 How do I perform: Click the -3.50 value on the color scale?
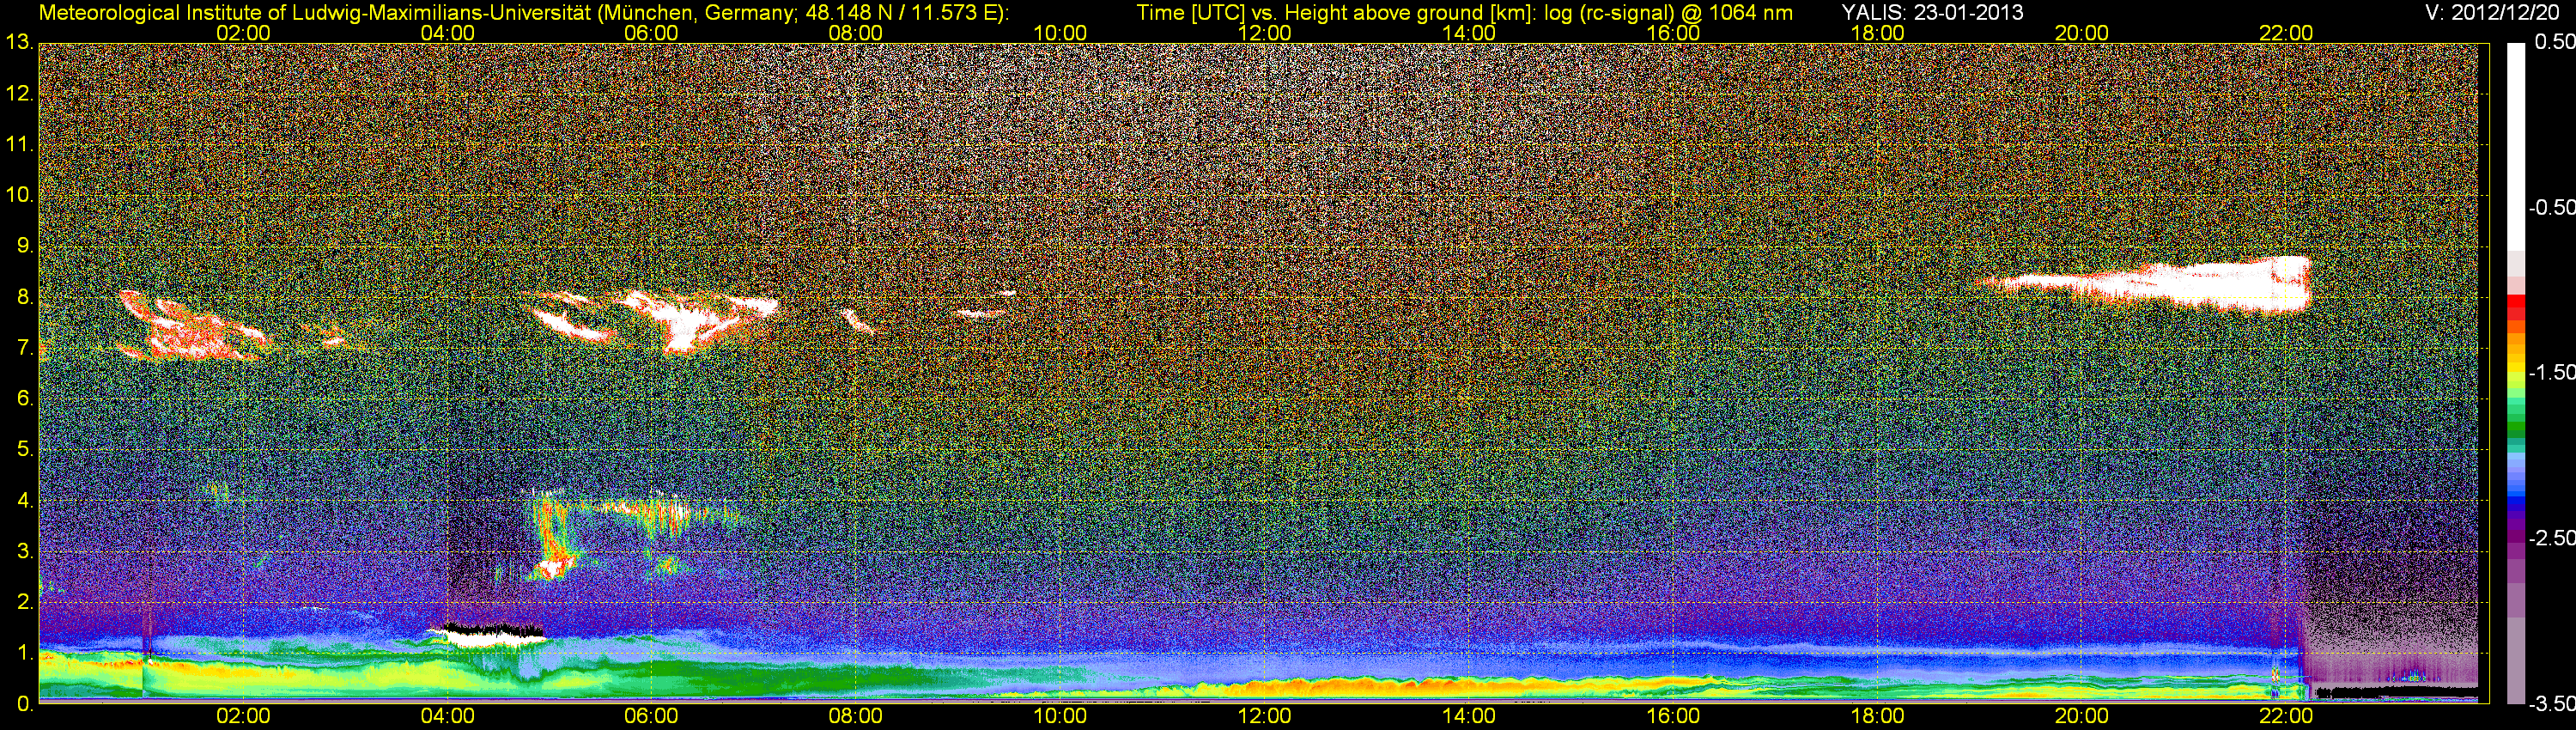coord(2552,704)
